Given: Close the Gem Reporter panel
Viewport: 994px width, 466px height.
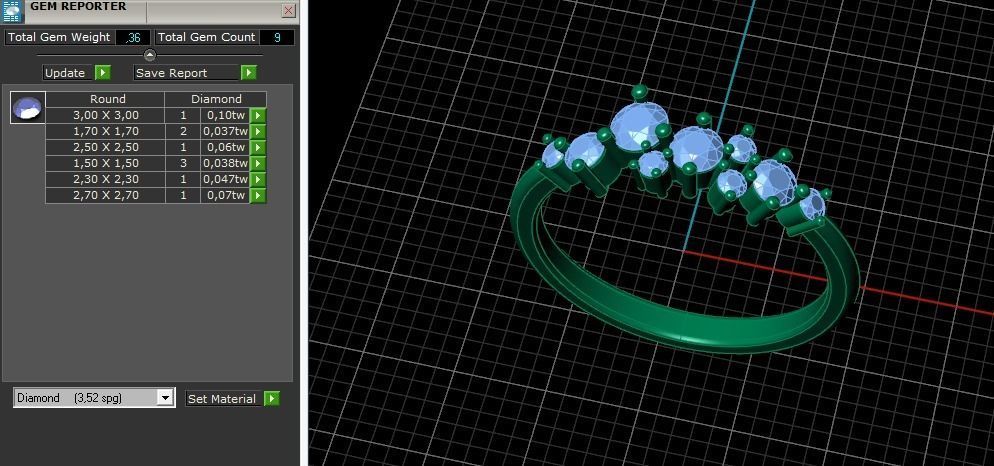Looking at the screenshot, I should click(288, 10).
